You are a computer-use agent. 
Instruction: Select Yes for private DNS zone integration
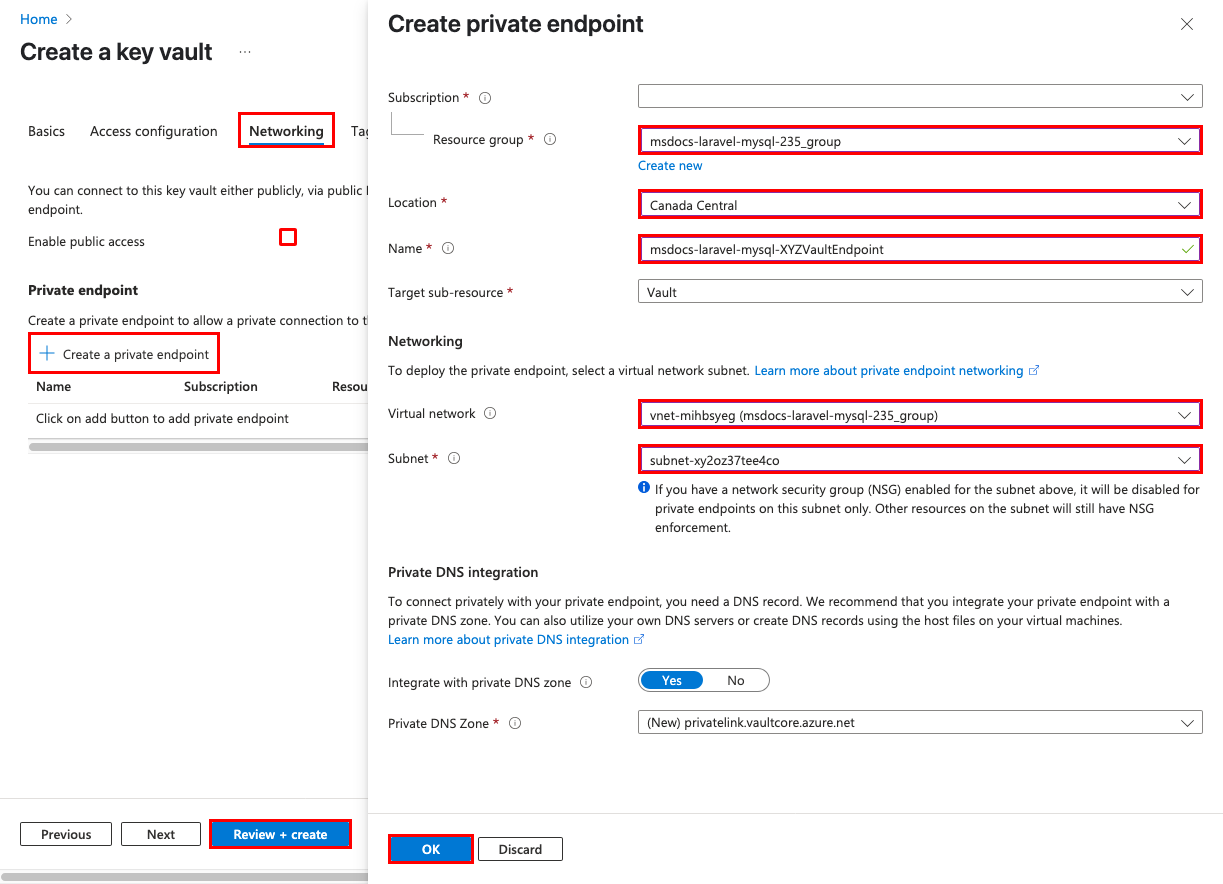672,681
